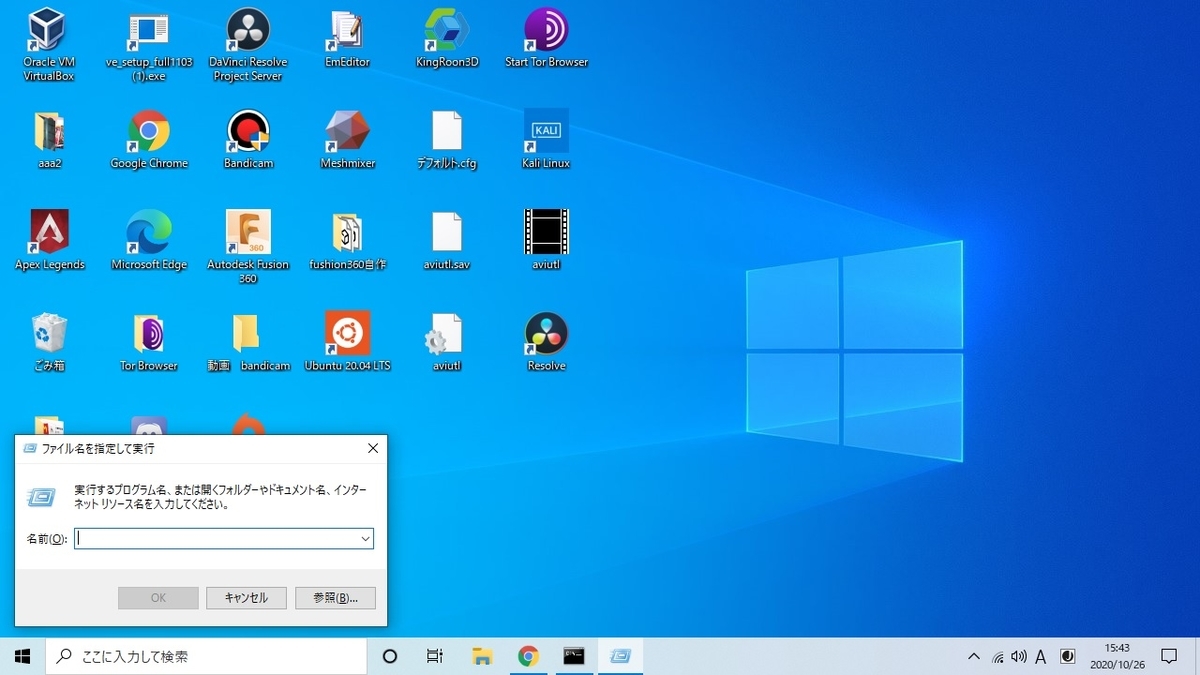The width and height of the screenshot is (1200, 675).
Task: Click the 参照(B)... browse button
Action: [x=335, y=598]
